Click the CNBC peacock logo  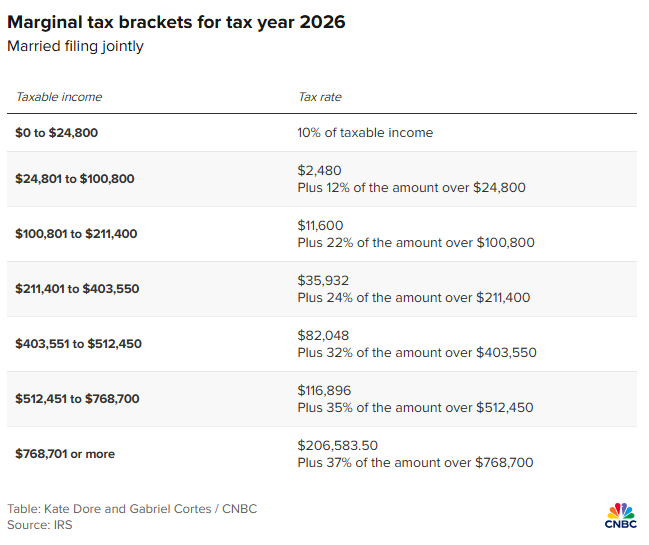click(x=620, y=513)
